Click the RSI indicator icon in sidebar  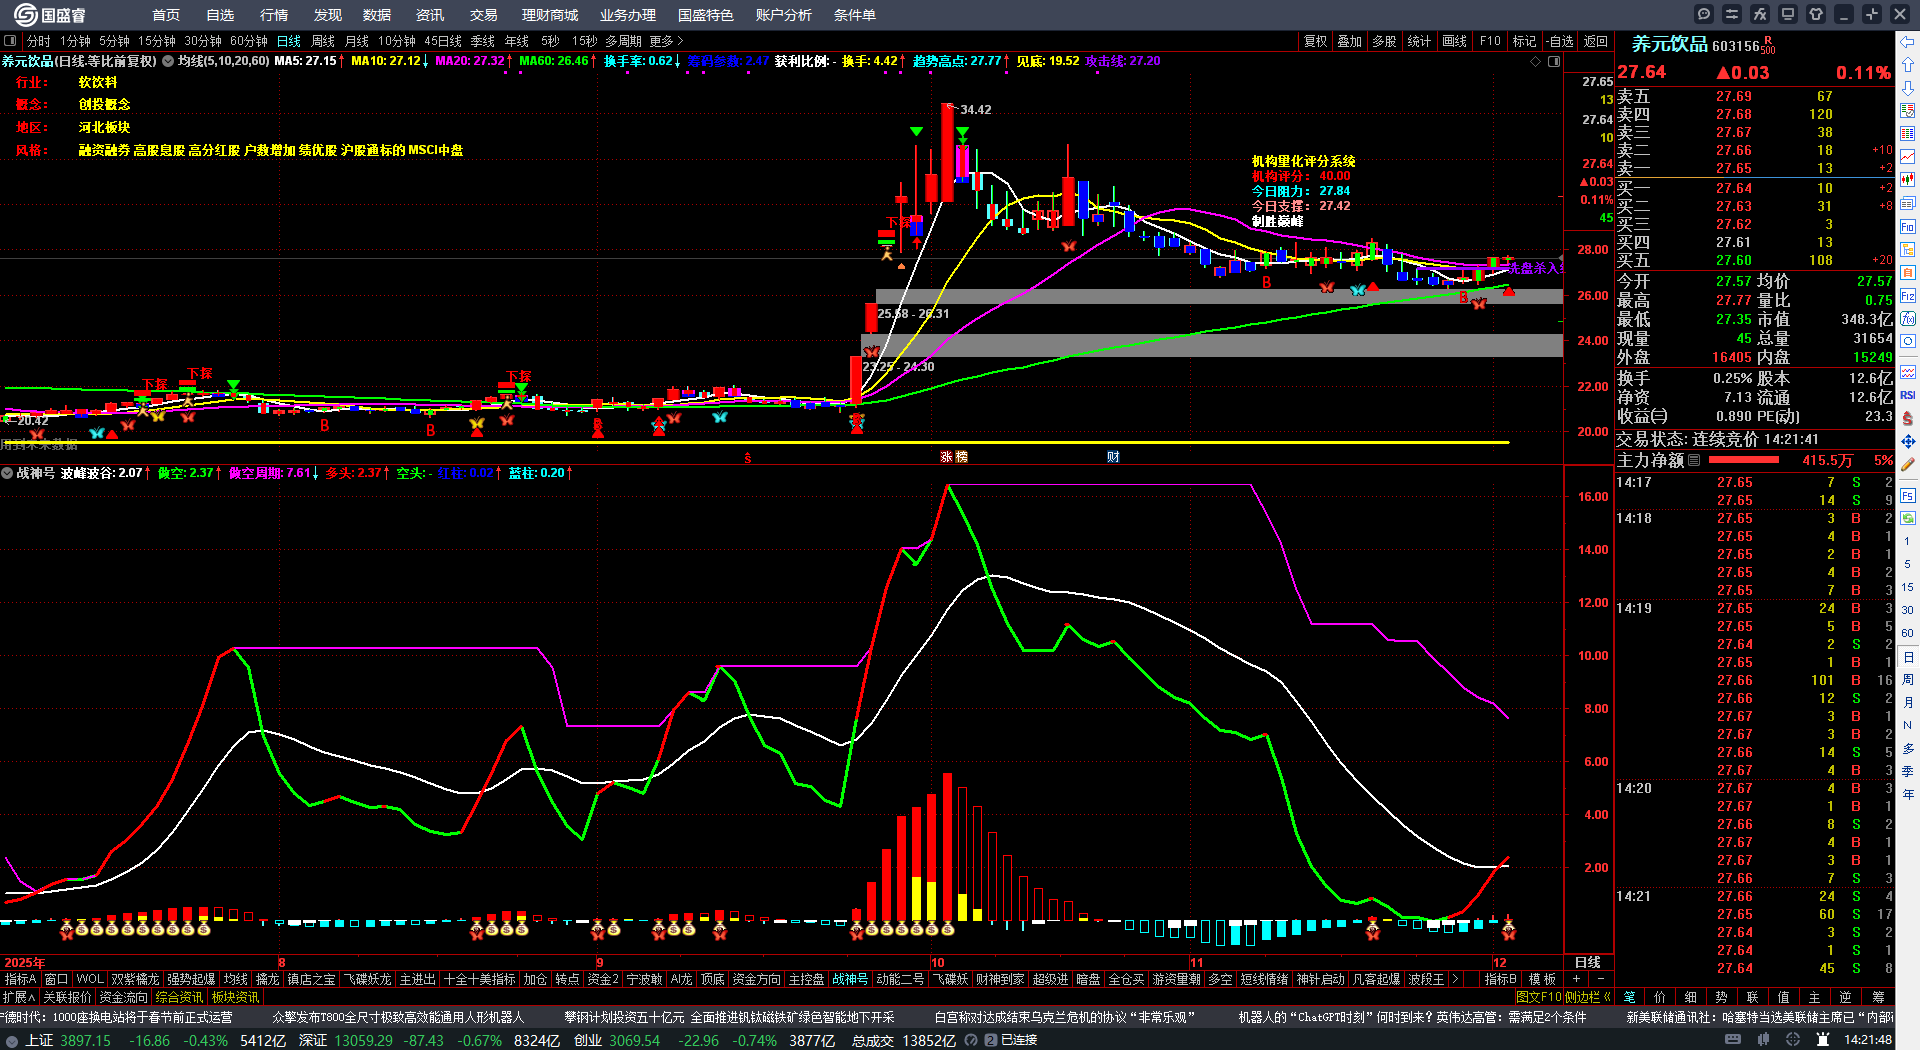[1908, 395]
